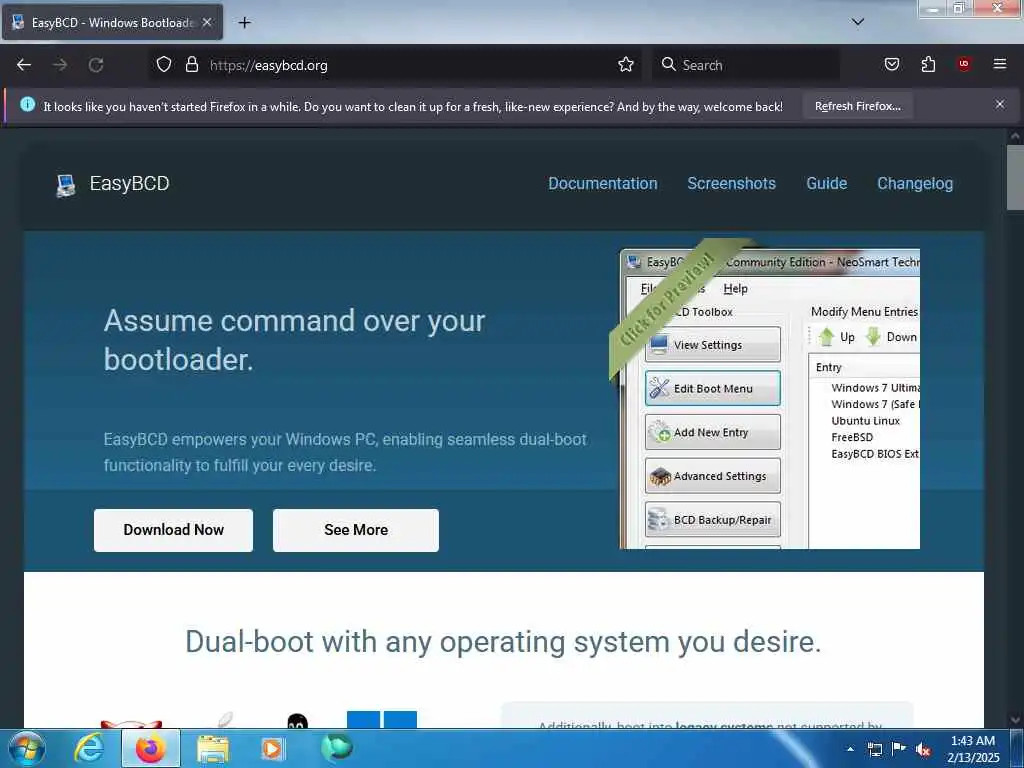Image resolution: width=1024 pixels, height=768 pixels.
Task: Click the See More button
Action: [x=356, y=530]
